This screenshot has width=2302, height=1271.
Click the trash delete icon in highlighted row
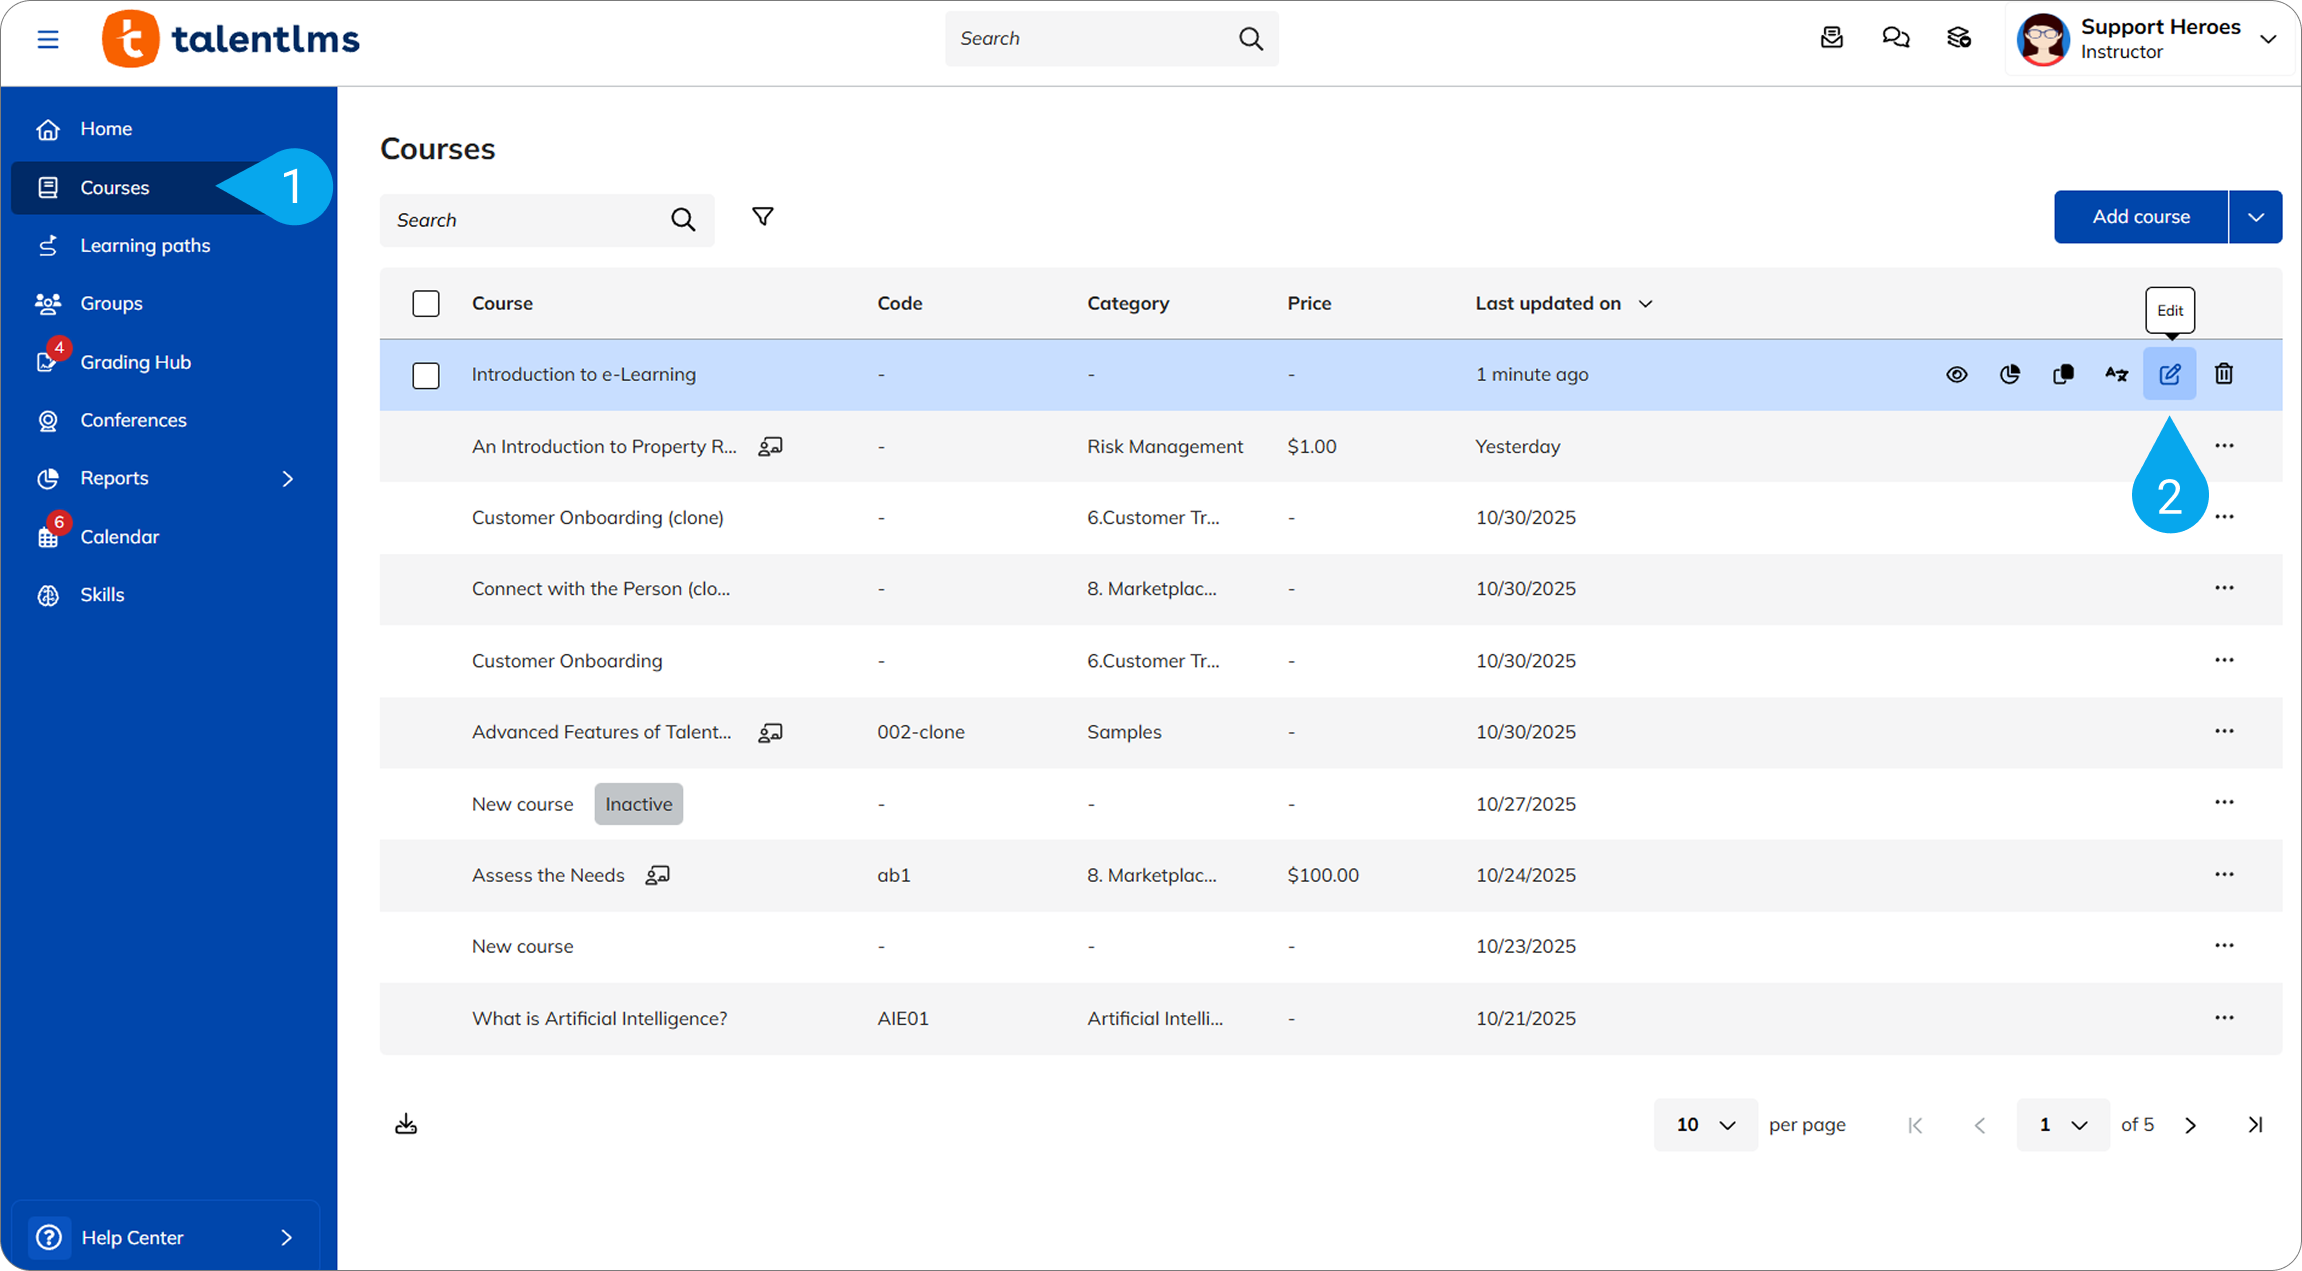2223,374
